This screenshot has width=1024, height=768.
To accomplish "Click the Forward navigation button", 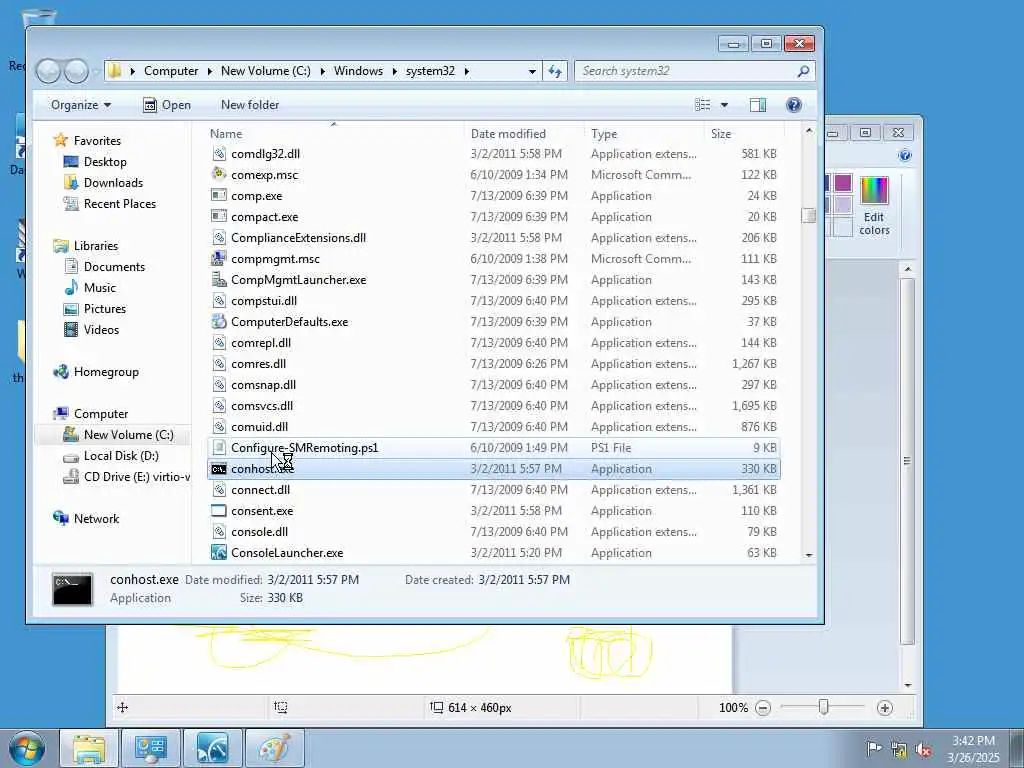I will [x=76, y=71].
